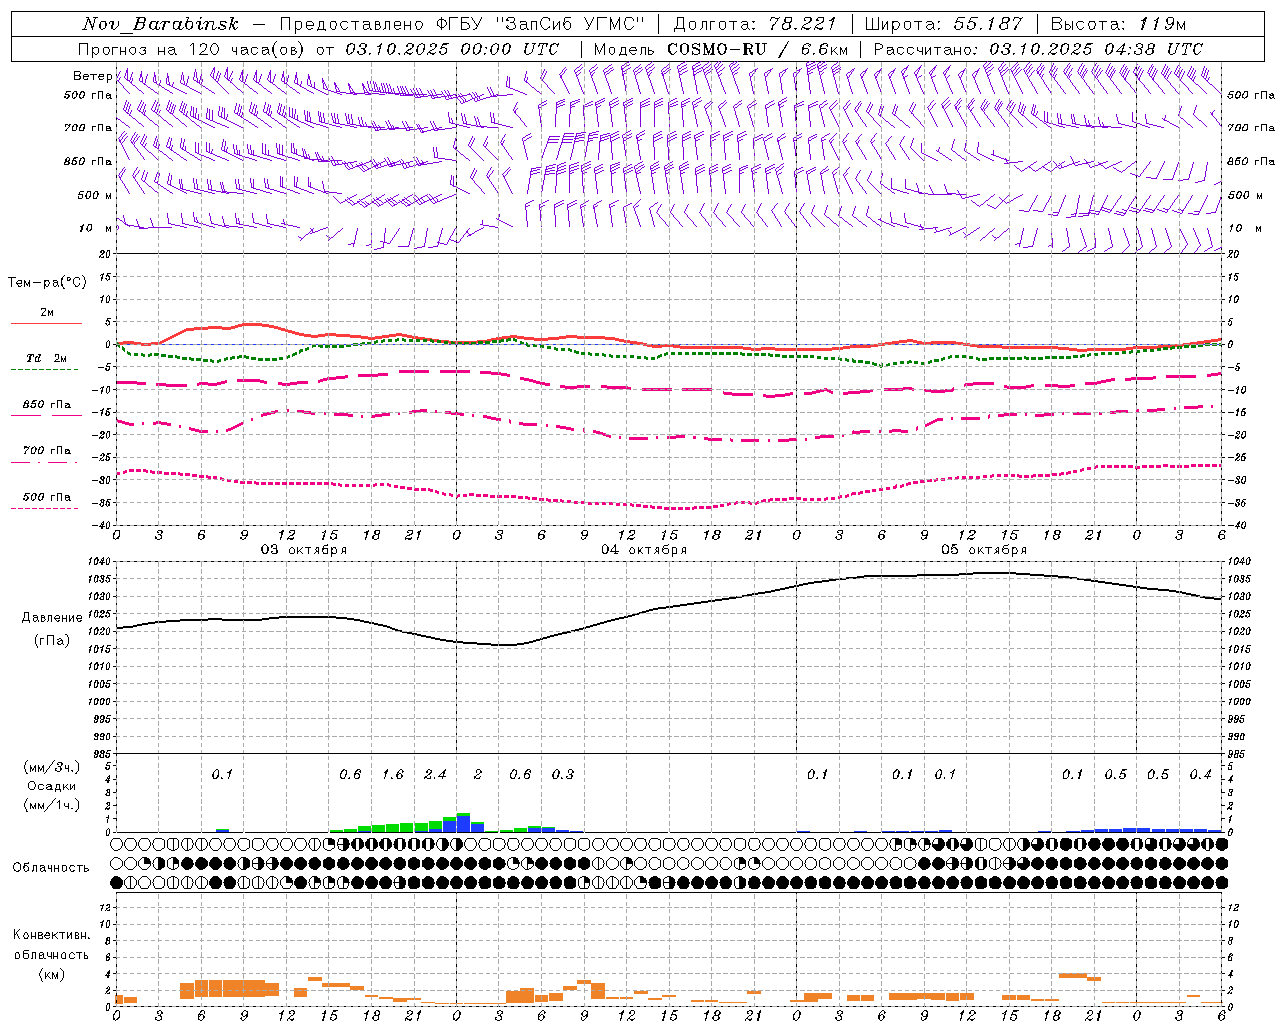1280x1024 pixels.
Task: Click the Облачность cloud cover label
Action: (51, 868)
